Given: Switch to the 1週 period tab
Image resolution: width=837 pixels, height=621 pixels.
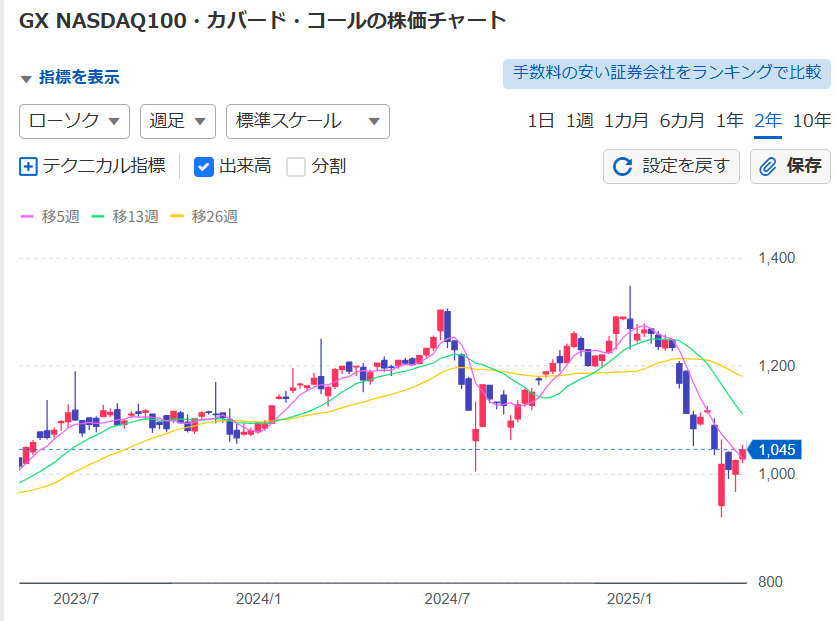Looking at the screenshot, I should [x=580, y=121].
